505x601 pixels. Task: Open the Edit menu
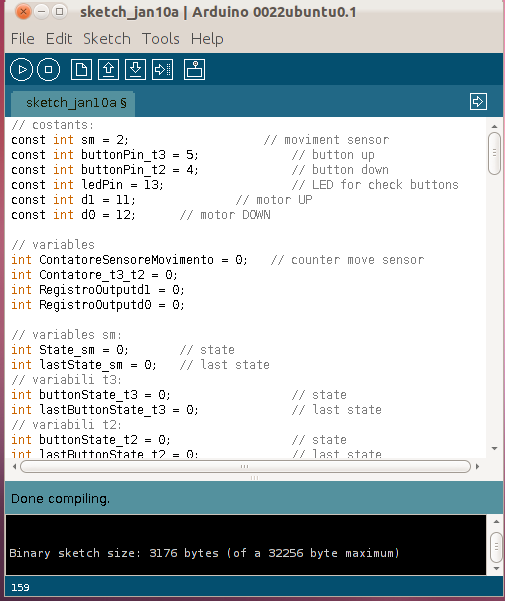(59, 39)
